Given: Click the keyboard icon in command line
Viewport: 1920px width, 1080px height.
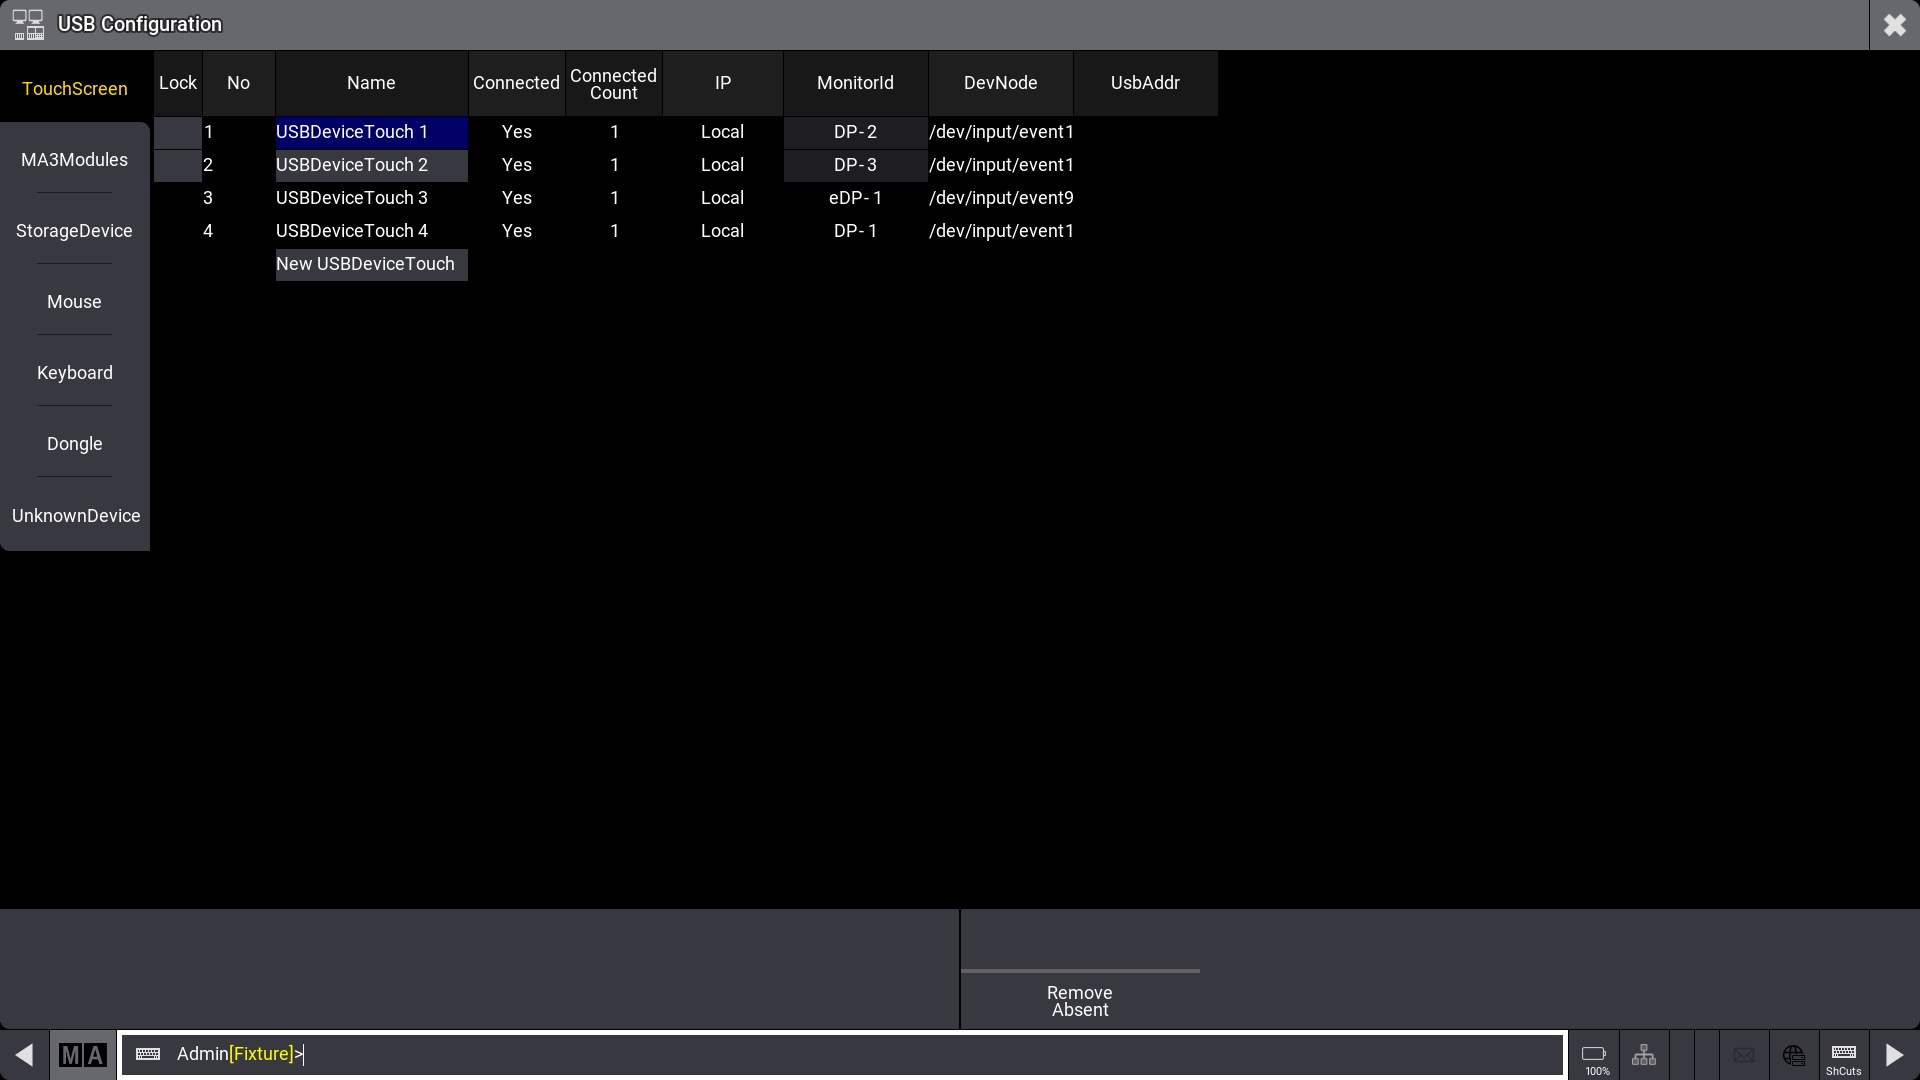Looking at the screenshot, I should 148,1054.
